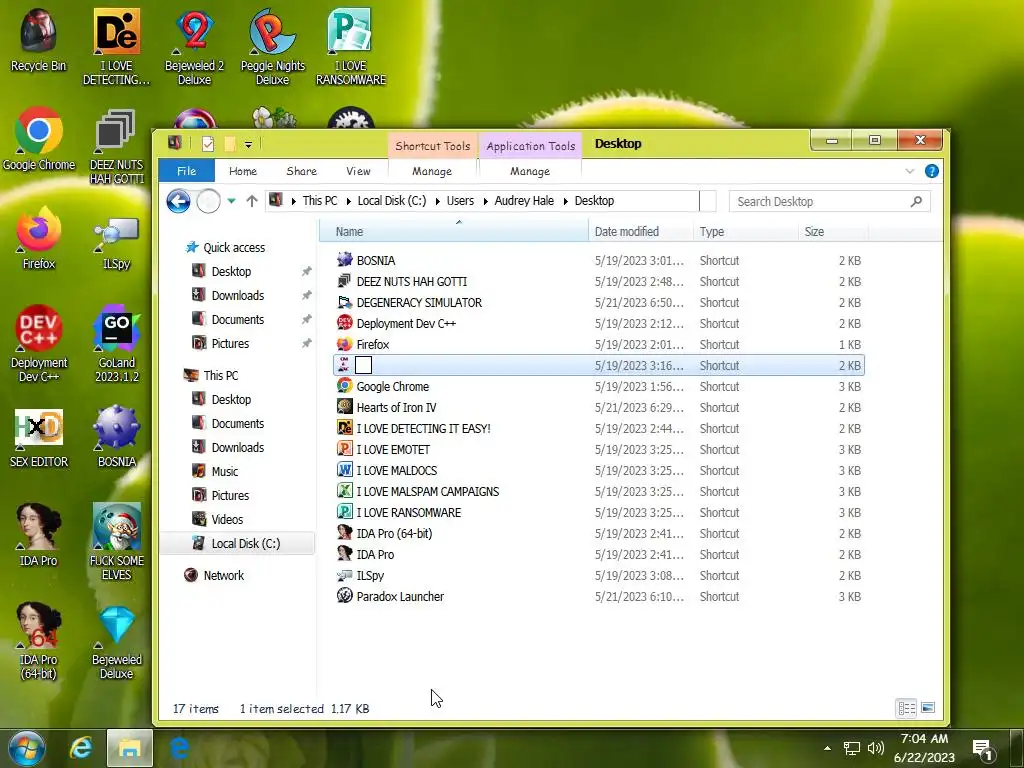Select the IDA Pro desktop icon
Image resolution: width=1024 pixels, height=768 pixels.
[39, 534]
